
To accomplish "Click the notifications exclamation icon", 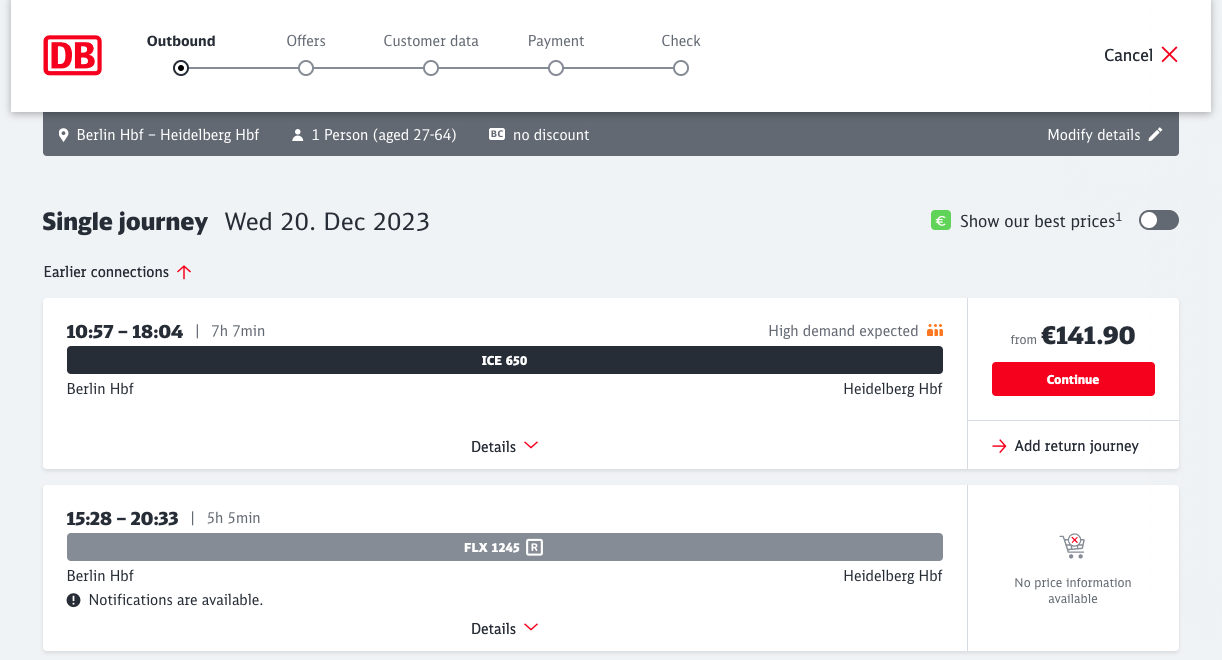I will pyautogui.click(x=74, y=600).
